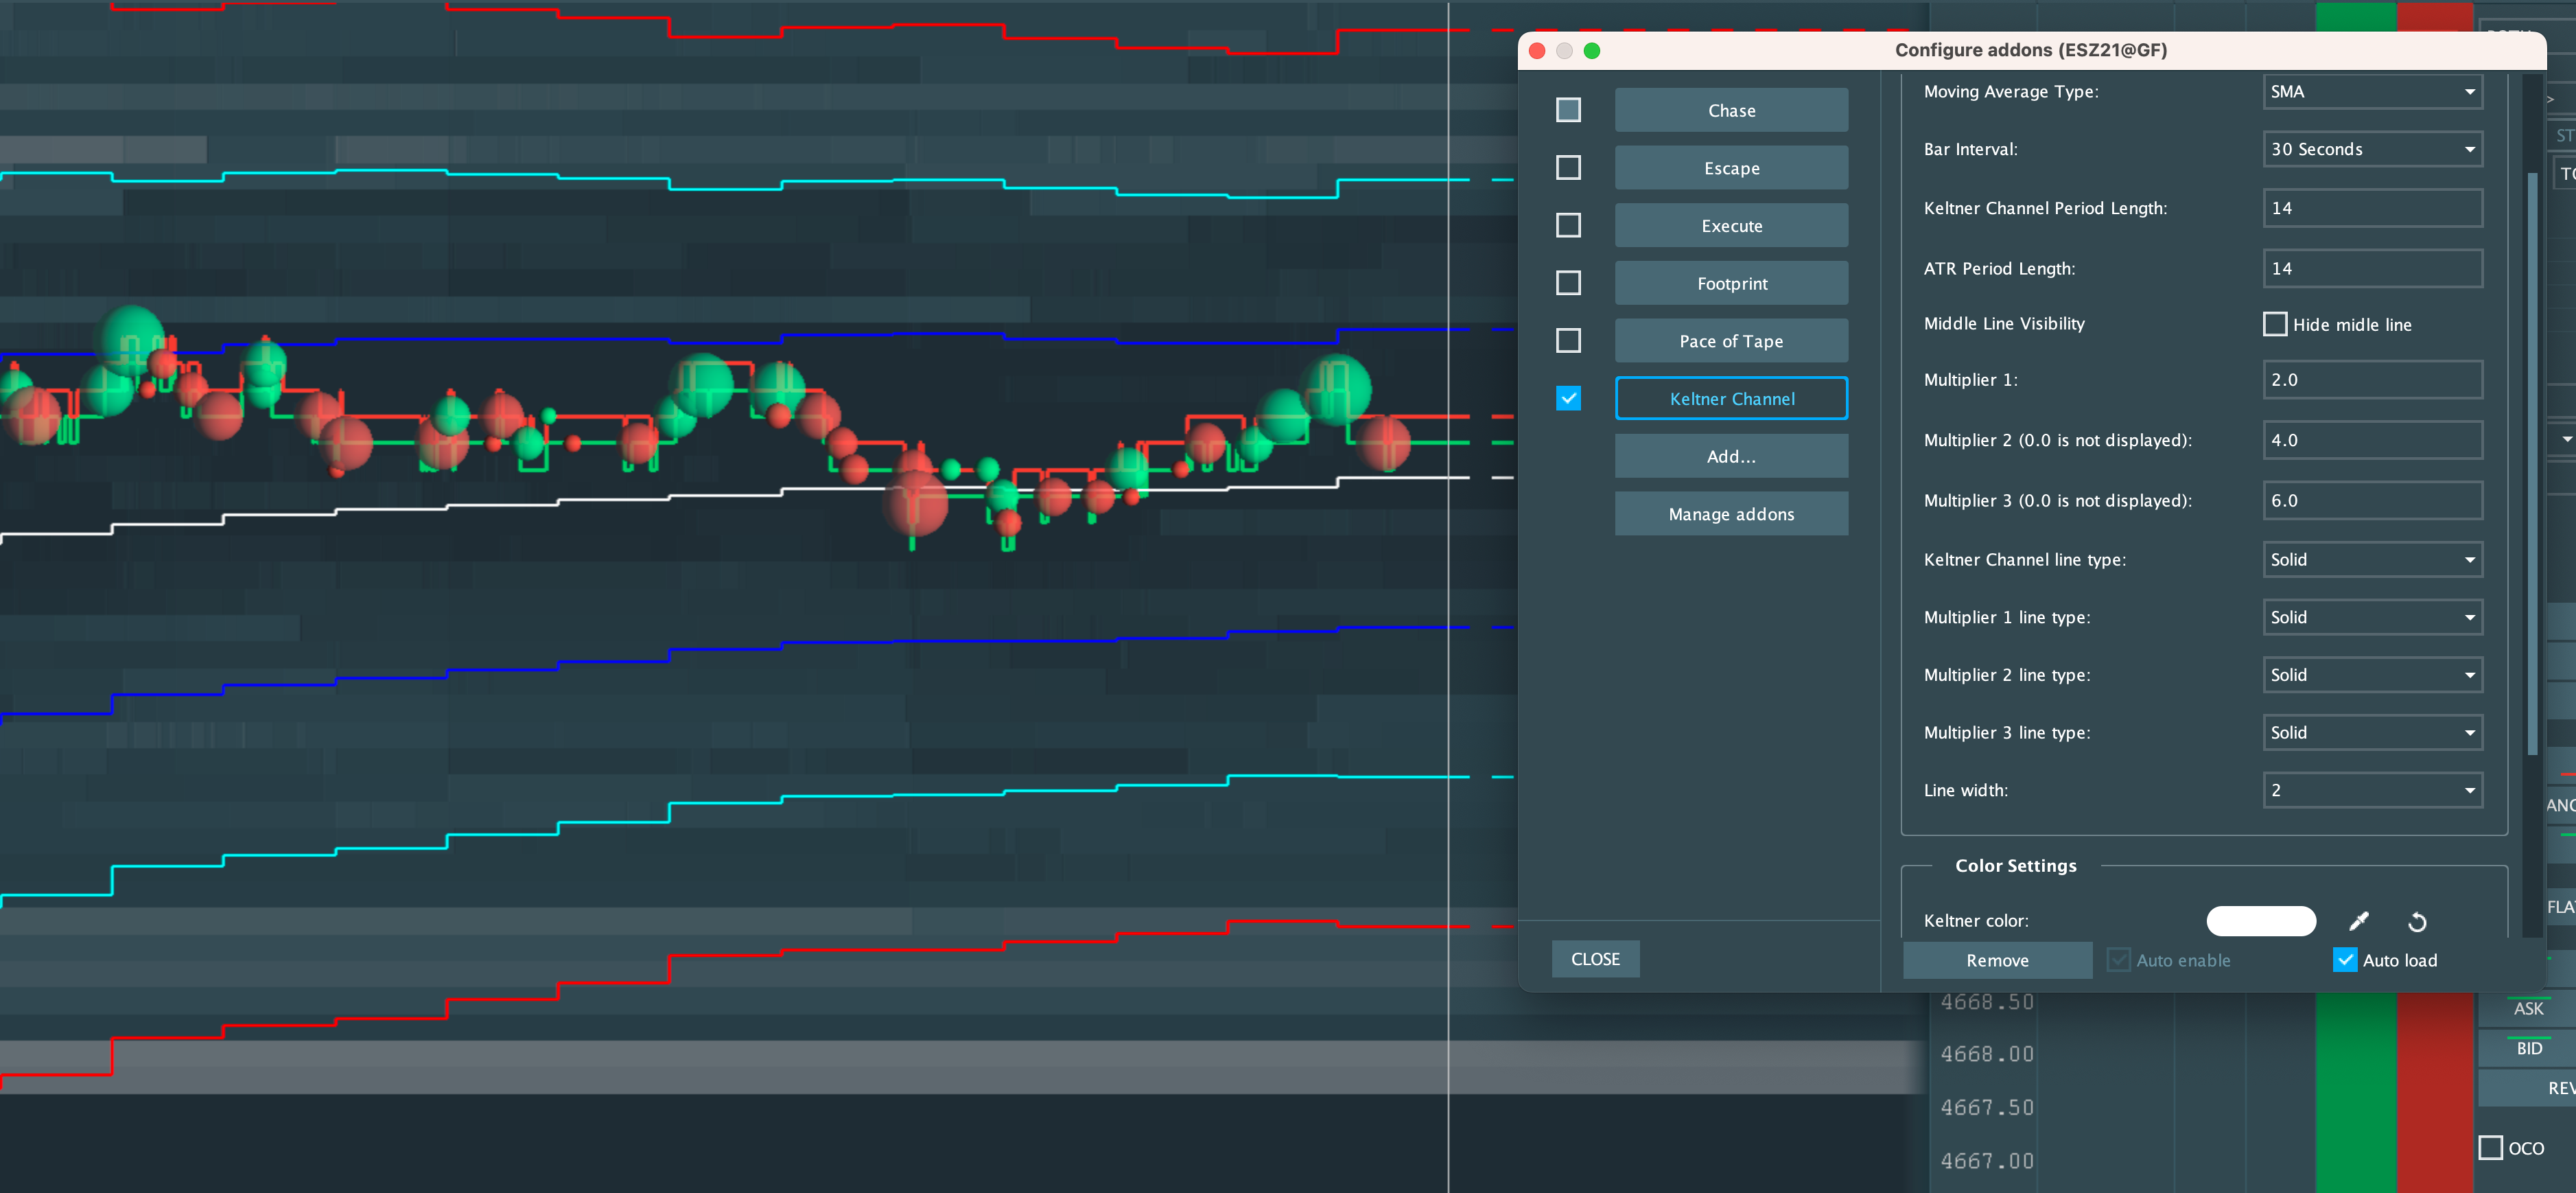The image size is (2576, 1193).
Task: Tick the OCO checkbox
Action: point(2491,1147)
